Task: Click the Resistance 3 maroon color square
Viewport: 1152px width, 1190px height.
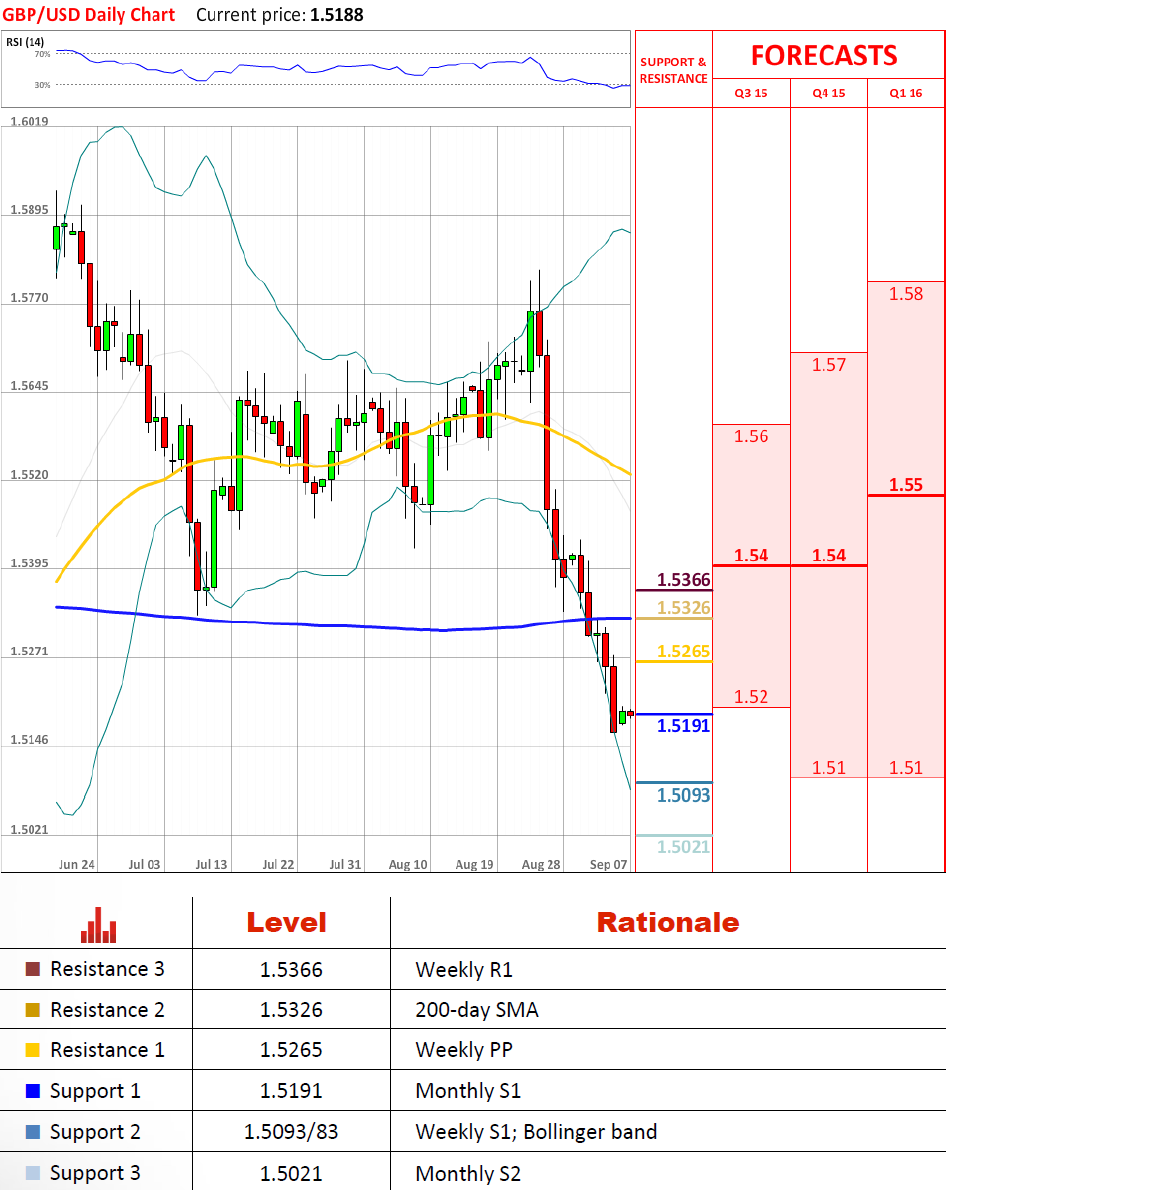Action: (x=33, y=969)
